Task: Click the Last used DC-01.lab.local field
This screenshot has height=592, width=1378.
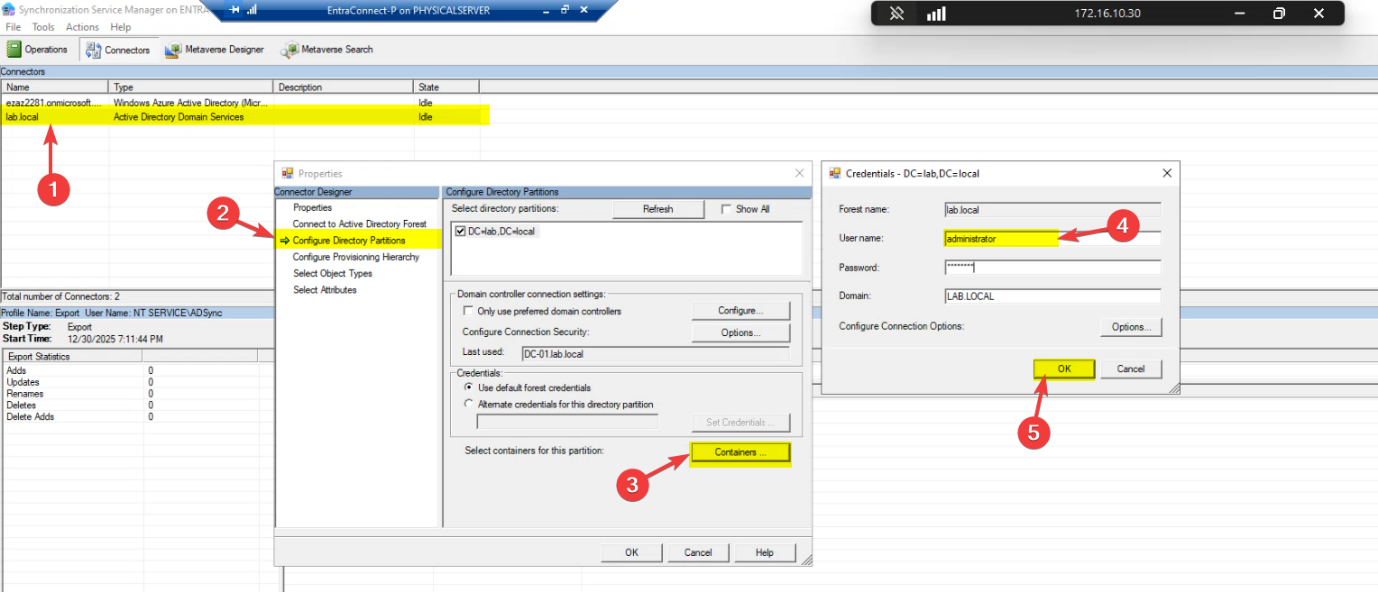Action: (x=655, y=354)
